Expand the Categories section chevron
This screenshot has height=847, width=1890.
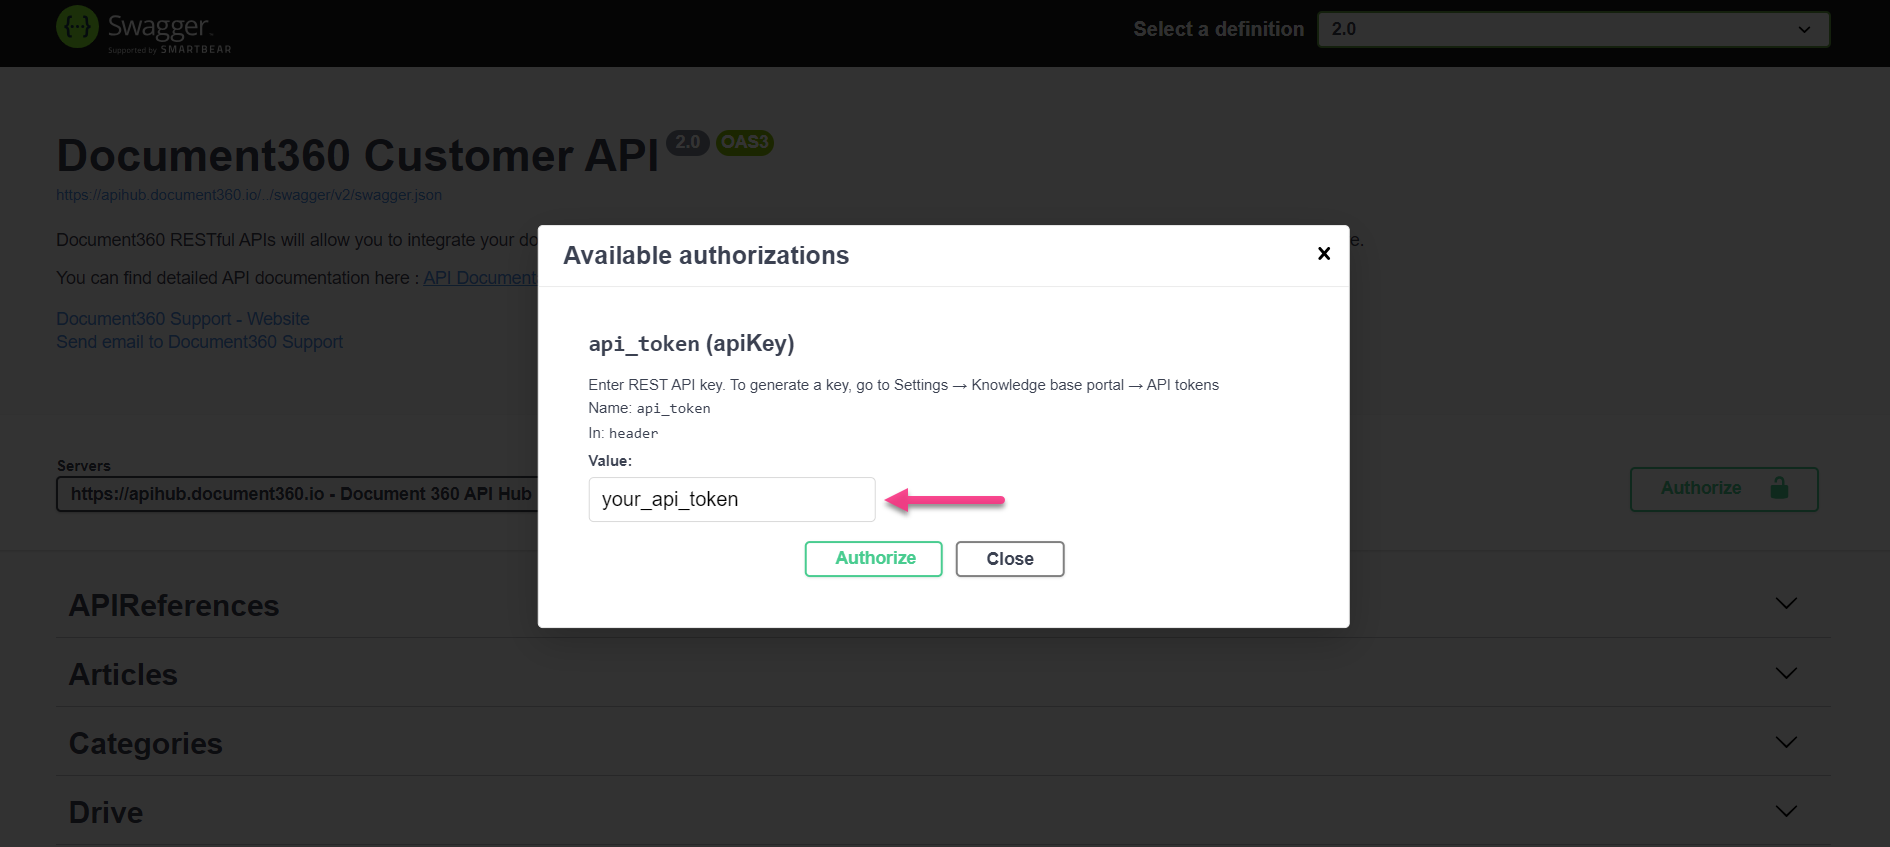(1786, 742)
